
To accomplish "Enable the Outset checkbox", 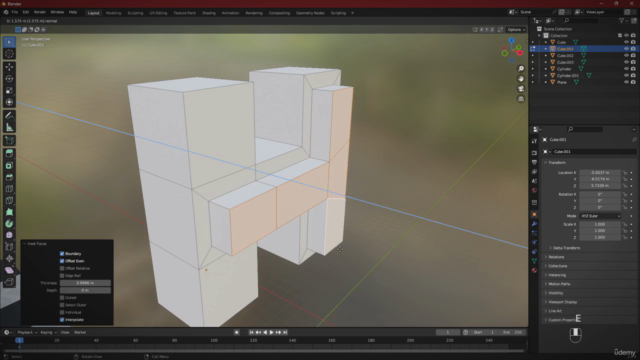I will (x=62, y=298).
